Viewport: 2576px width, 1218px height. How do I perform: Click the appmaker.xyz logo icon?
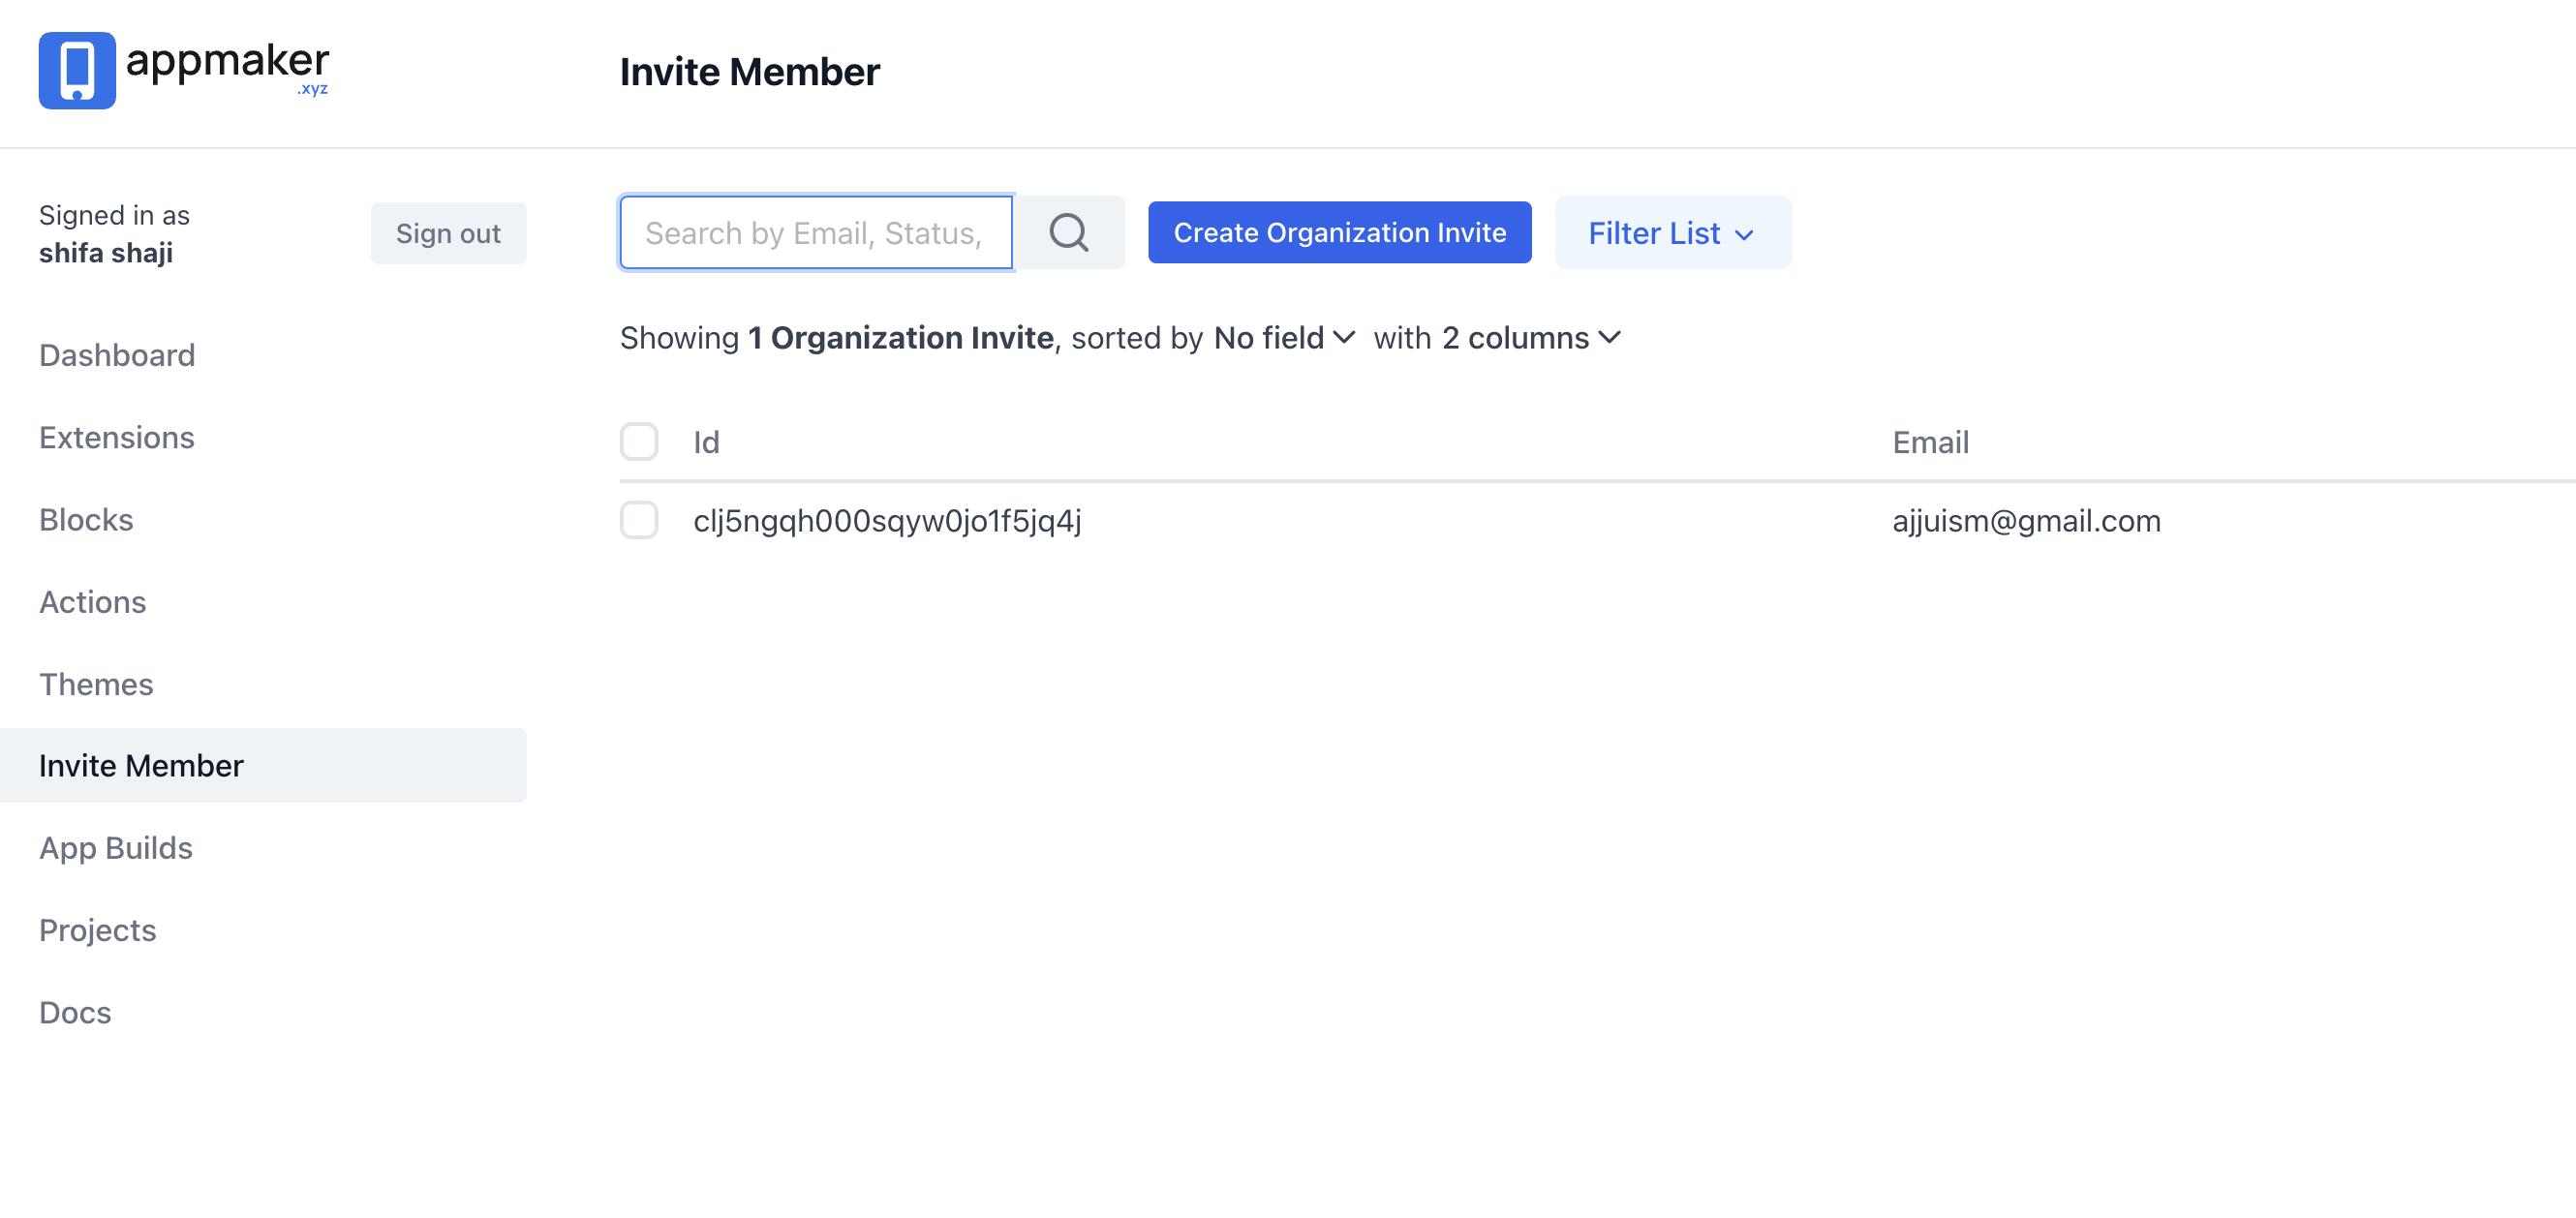tap(77, 71)
